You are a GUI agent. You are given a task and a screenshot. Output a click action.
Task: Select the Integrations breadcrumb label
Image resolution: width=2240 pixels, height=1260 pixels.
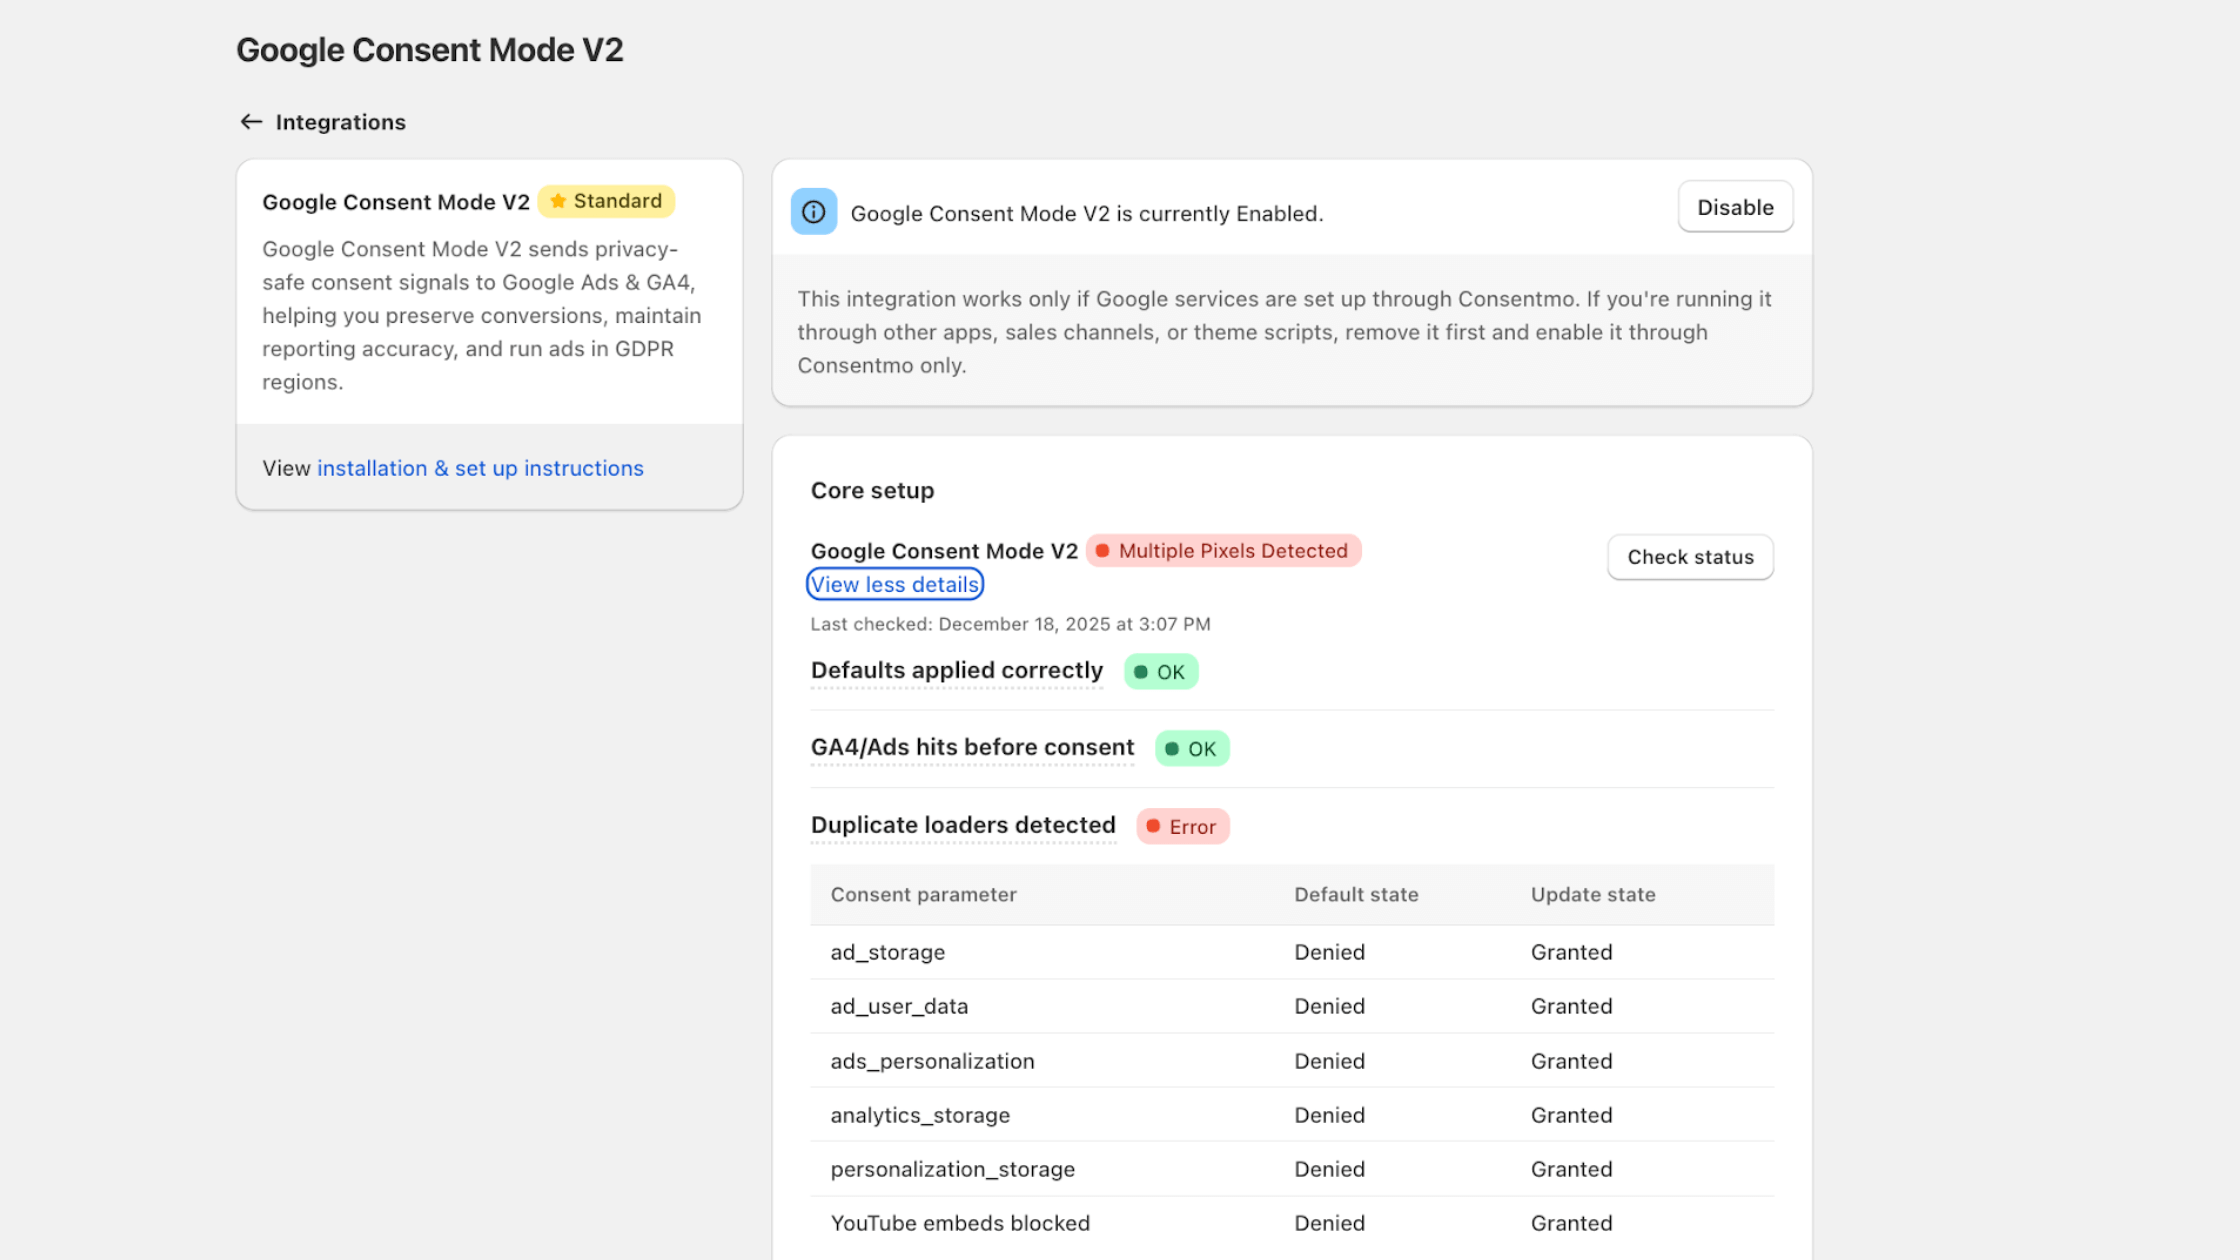[340, 121]
